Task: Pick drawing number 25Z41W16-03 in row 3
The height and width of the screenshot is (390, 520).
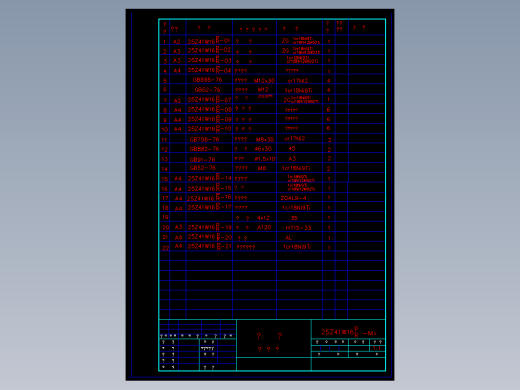Action: tap(209, 60)
